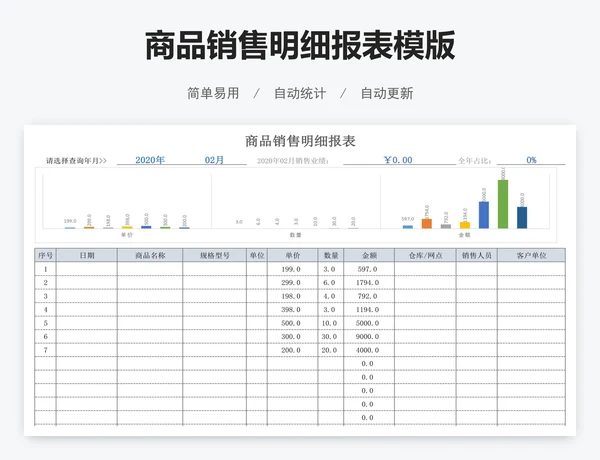The height and width of the screenshot is (460, 600).
Task: Select the gray bar in 金额 chart
Action: tap(446, 226)
